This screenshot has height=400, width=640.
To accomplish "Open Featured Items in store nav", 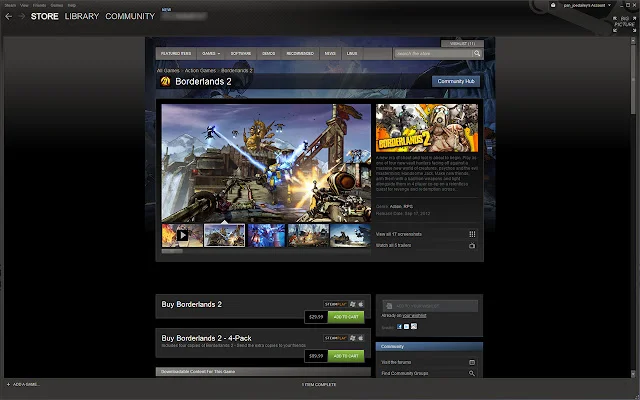I will pyautogui.click(x=176, y=53).
